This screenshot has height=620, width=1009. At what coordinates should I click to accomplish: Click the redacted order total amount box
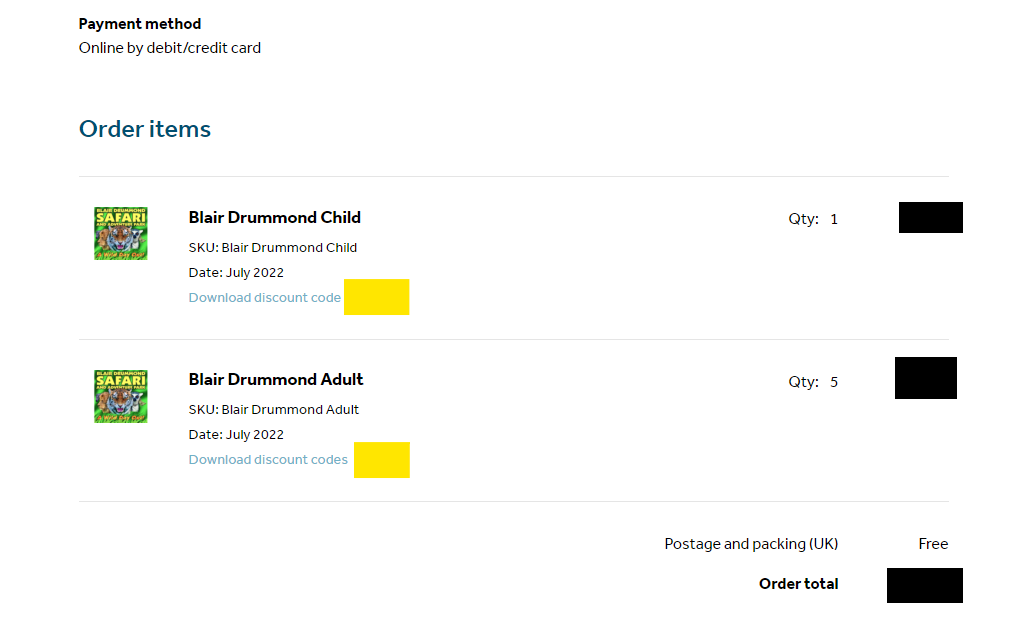point(924,585)
